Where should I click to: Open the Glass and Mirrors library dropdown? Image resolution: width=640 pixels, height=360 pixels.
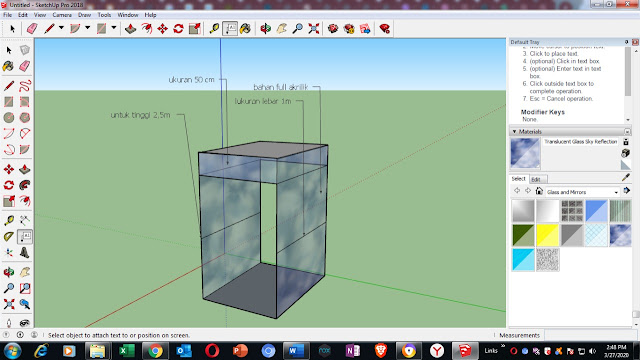point(582,192)
